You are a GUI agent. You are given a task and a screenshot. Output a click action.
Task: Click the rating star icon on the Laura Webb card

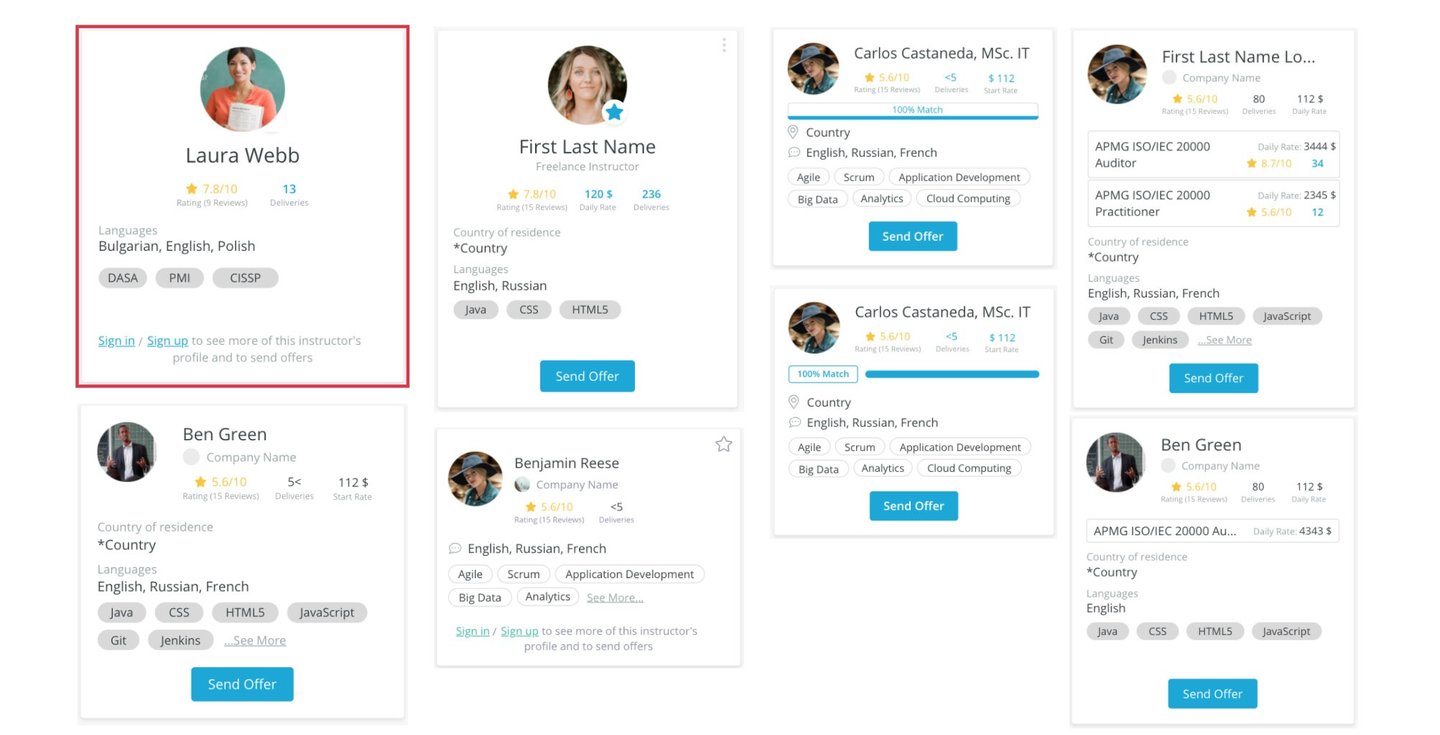(x=191, y=189)
